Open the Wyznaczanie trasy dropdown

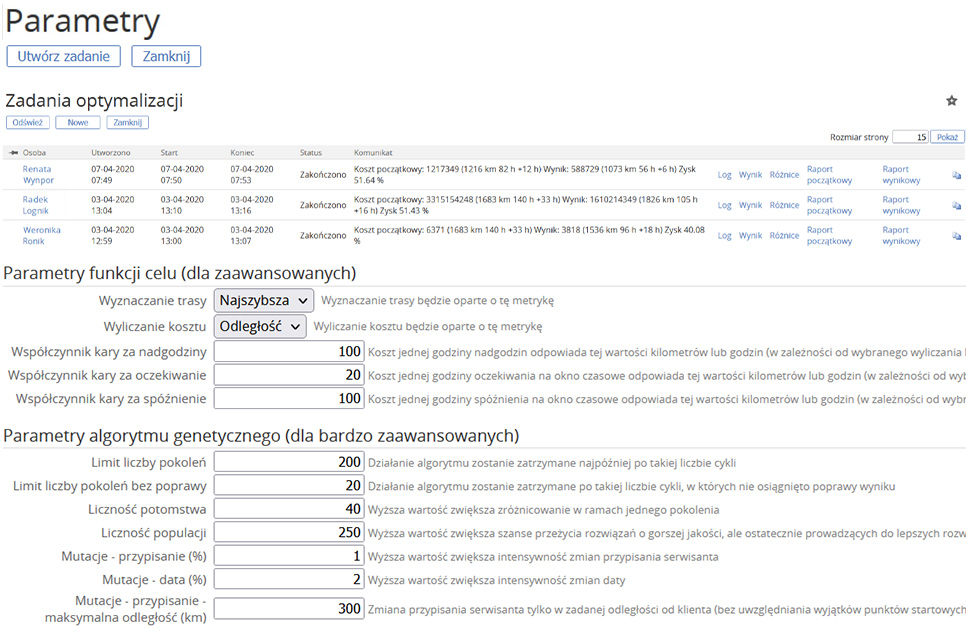[x=264, y=300]
